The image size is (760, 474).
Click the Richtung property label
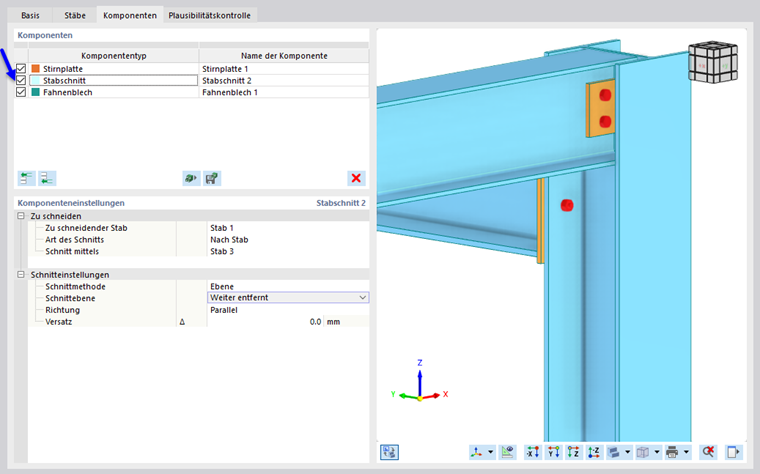pos(63,310)
